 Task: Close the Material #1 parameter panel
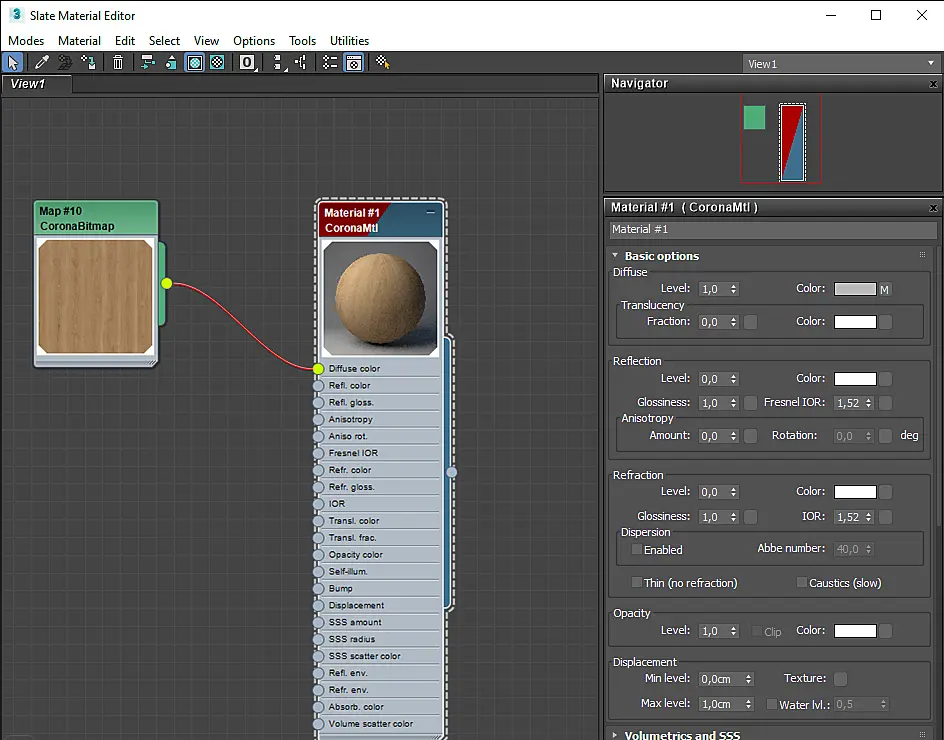[x=933, y=208]
